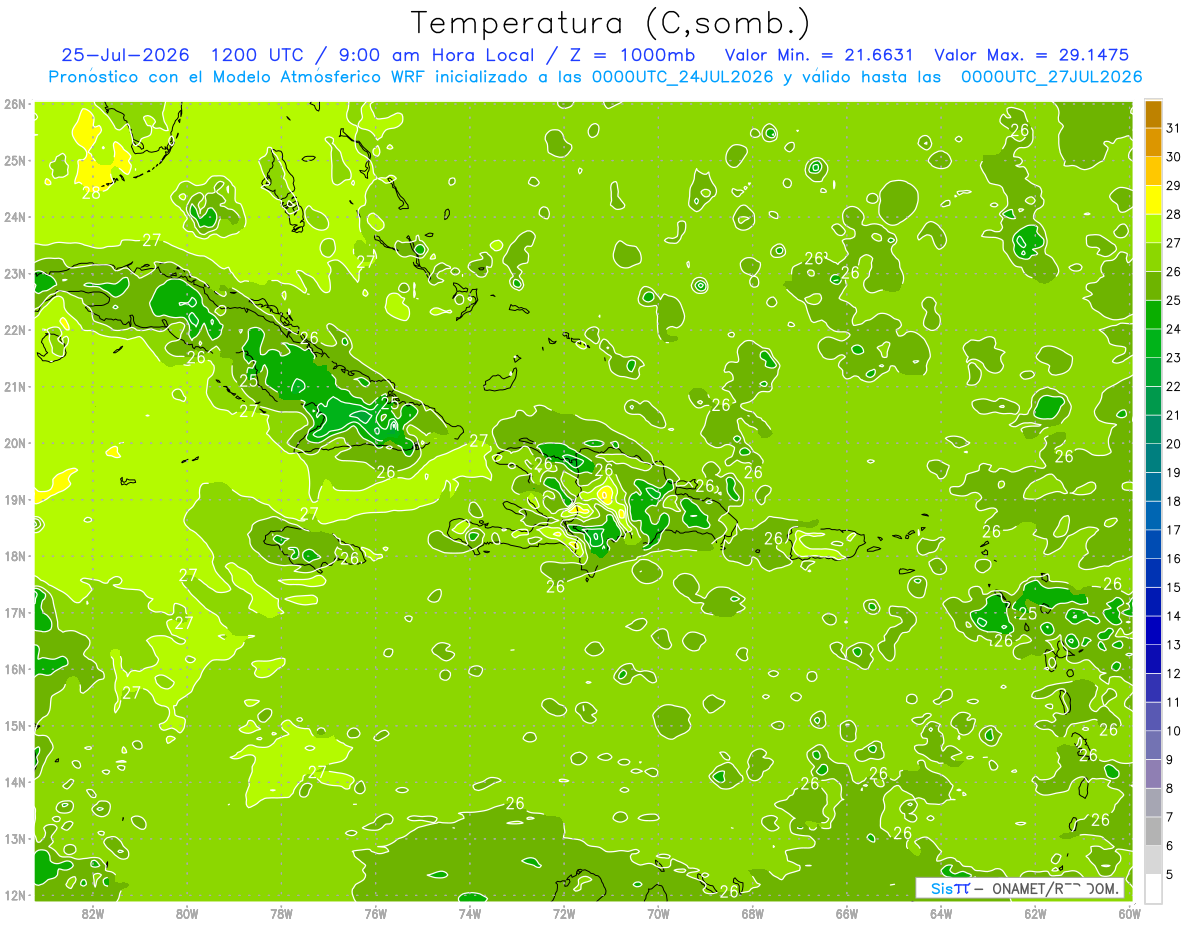
Task: Click the "76W" longitude axis label
Action: (375, 913)
